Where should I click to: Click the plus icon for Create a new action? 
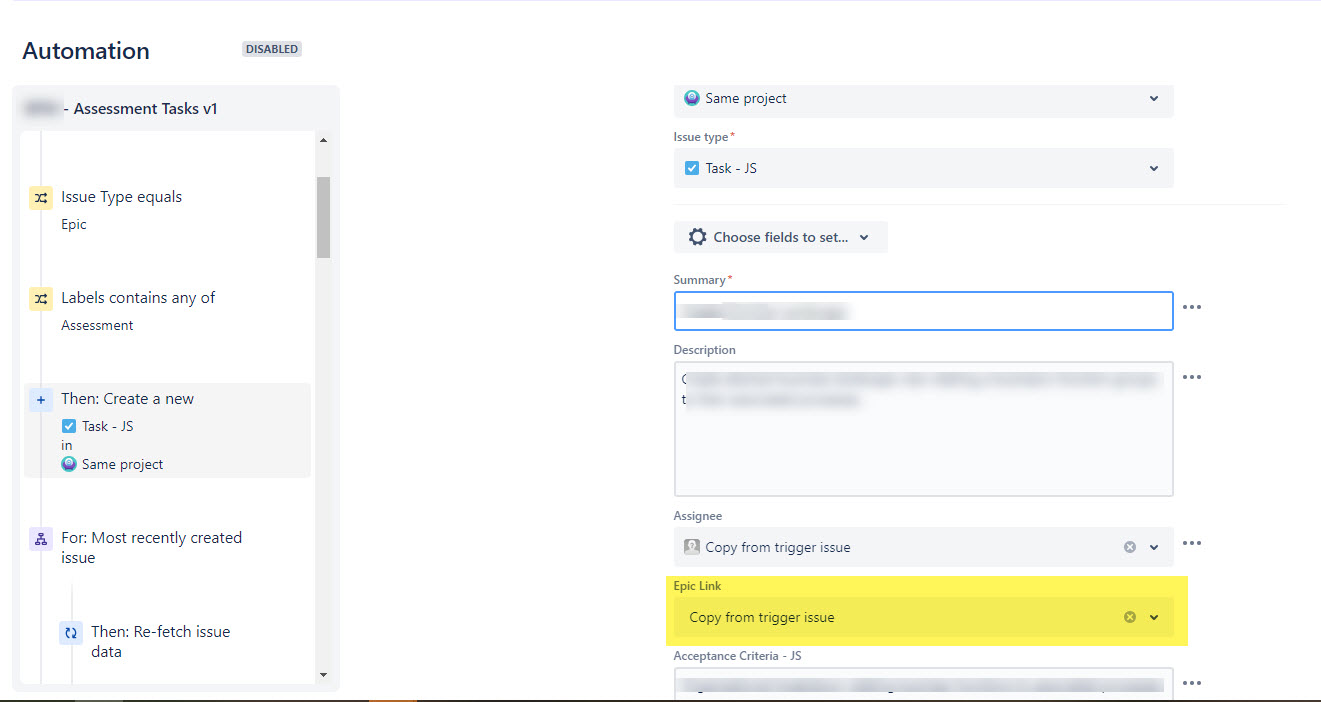point(41,400)
